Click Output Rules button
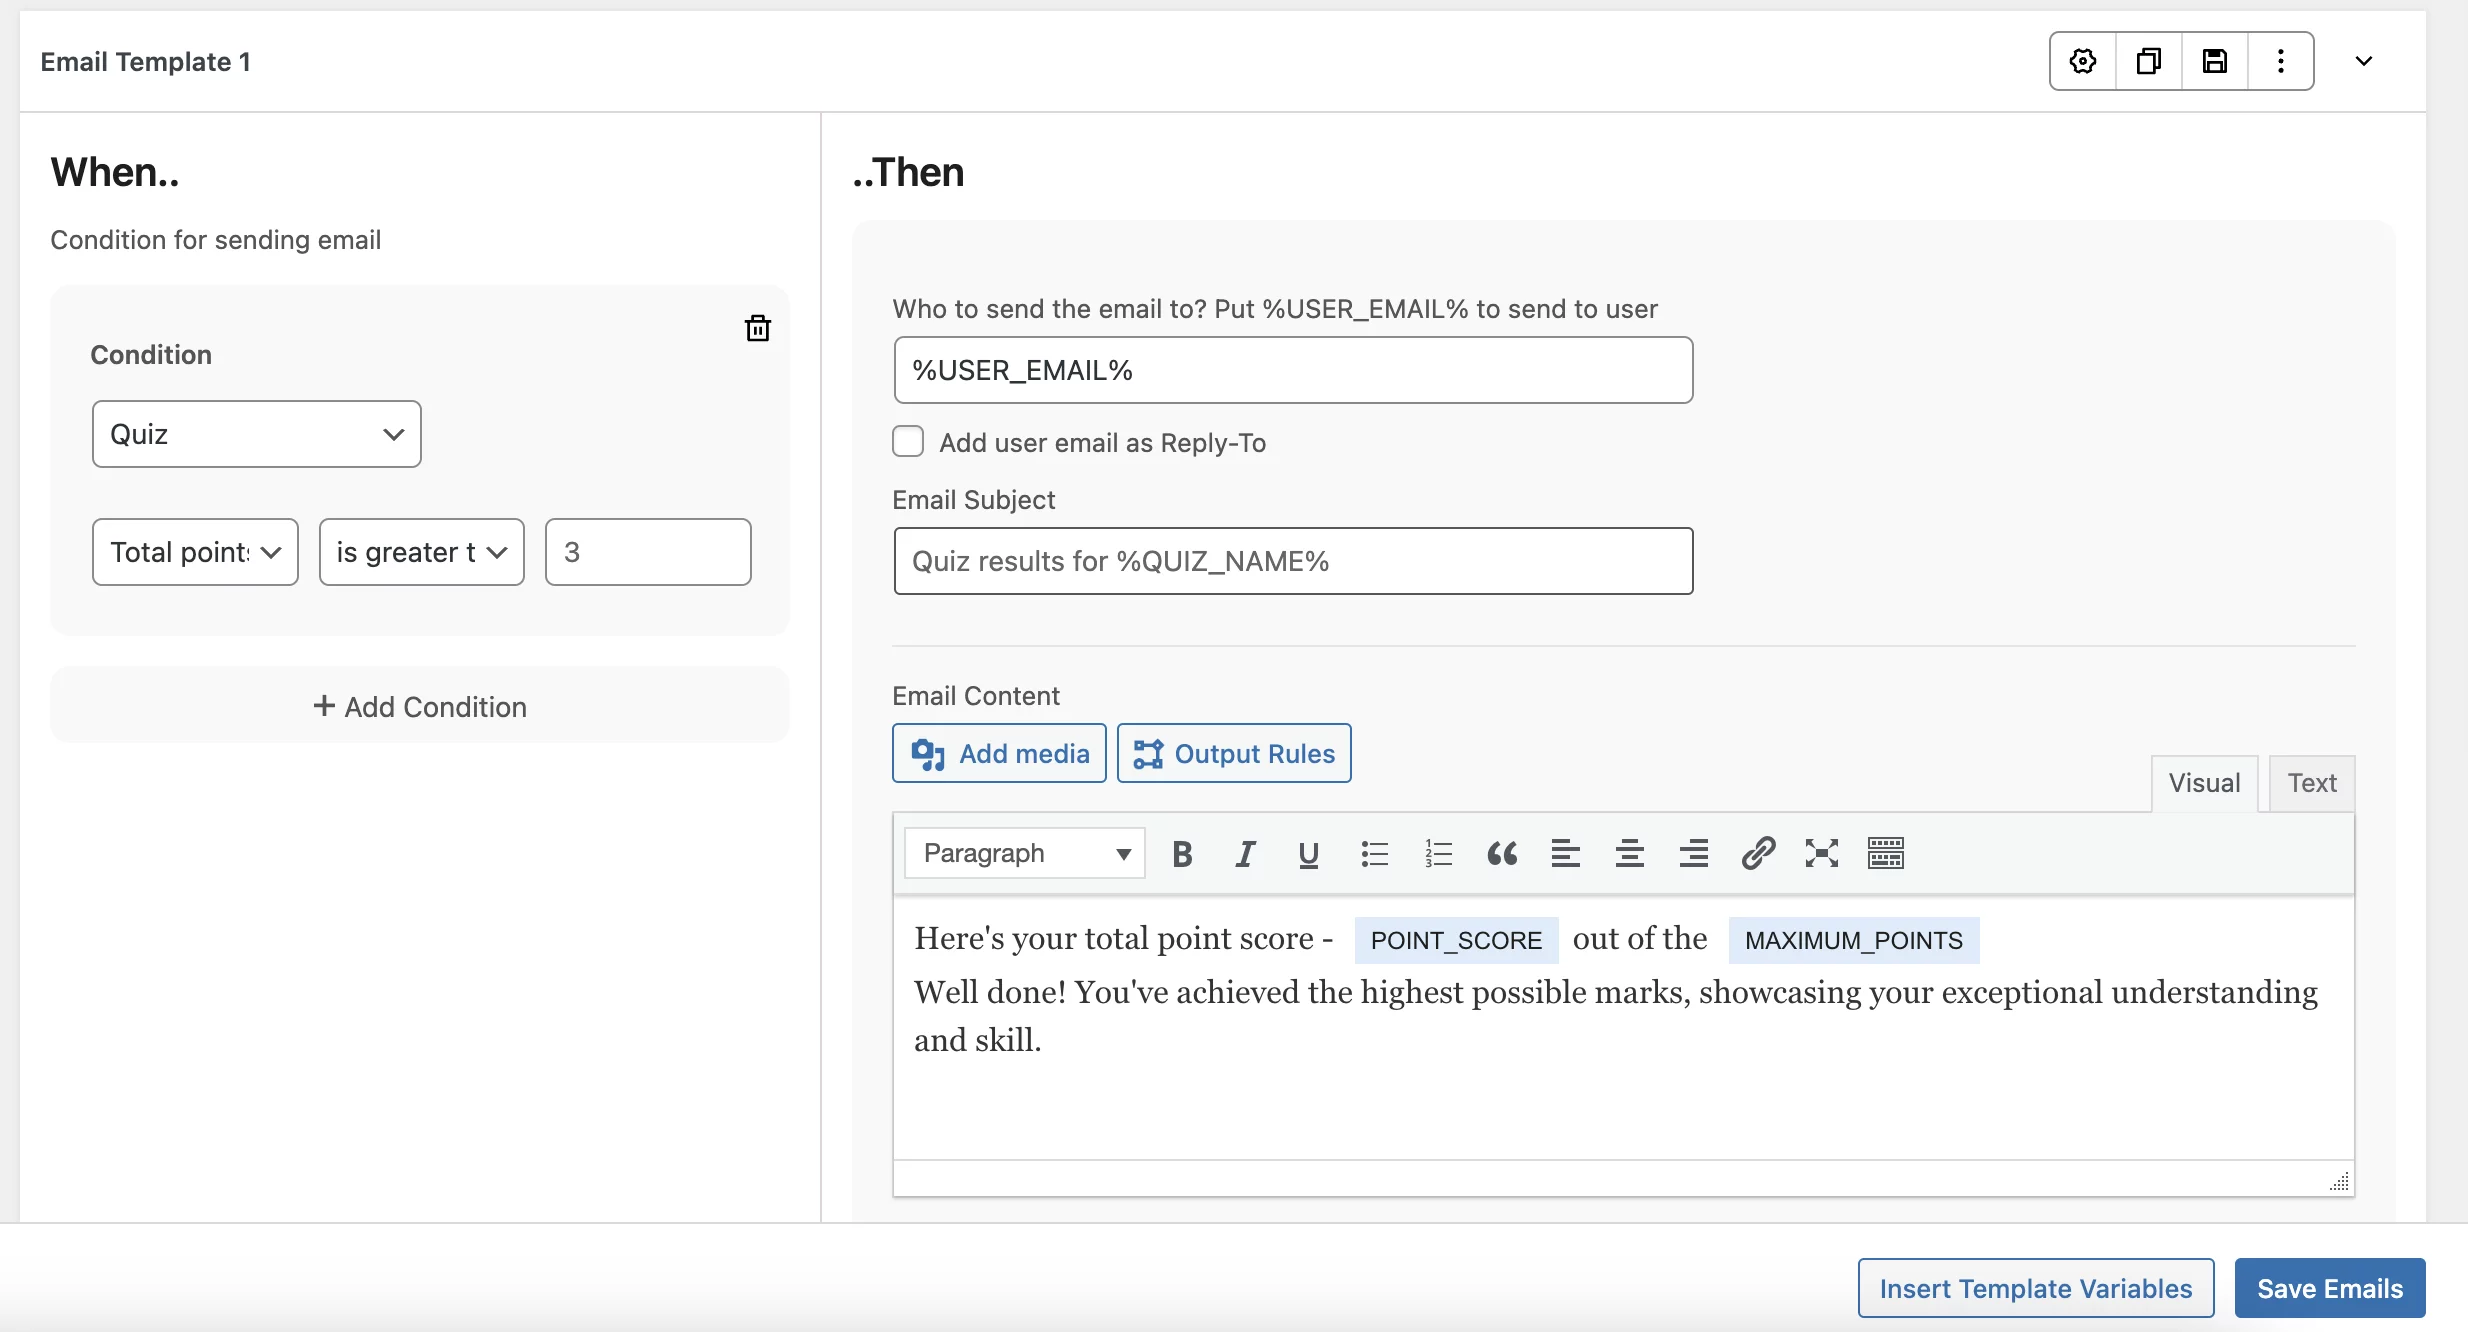Image resolution: width=2468 pixels, height=1332 pixels. pyautogui.click(x=1234, y=753)
